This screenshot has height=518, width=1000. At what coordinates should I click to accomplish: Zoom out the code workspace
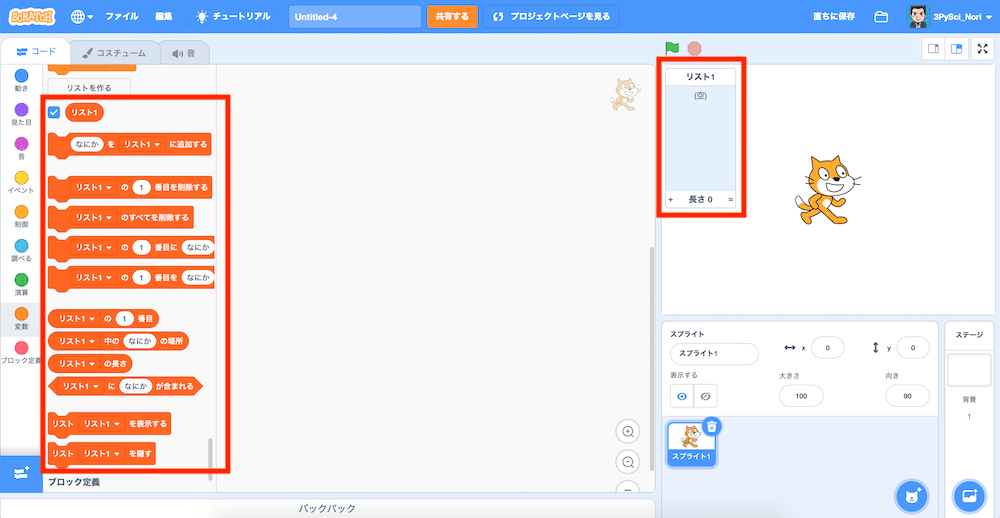pos(628,462)
